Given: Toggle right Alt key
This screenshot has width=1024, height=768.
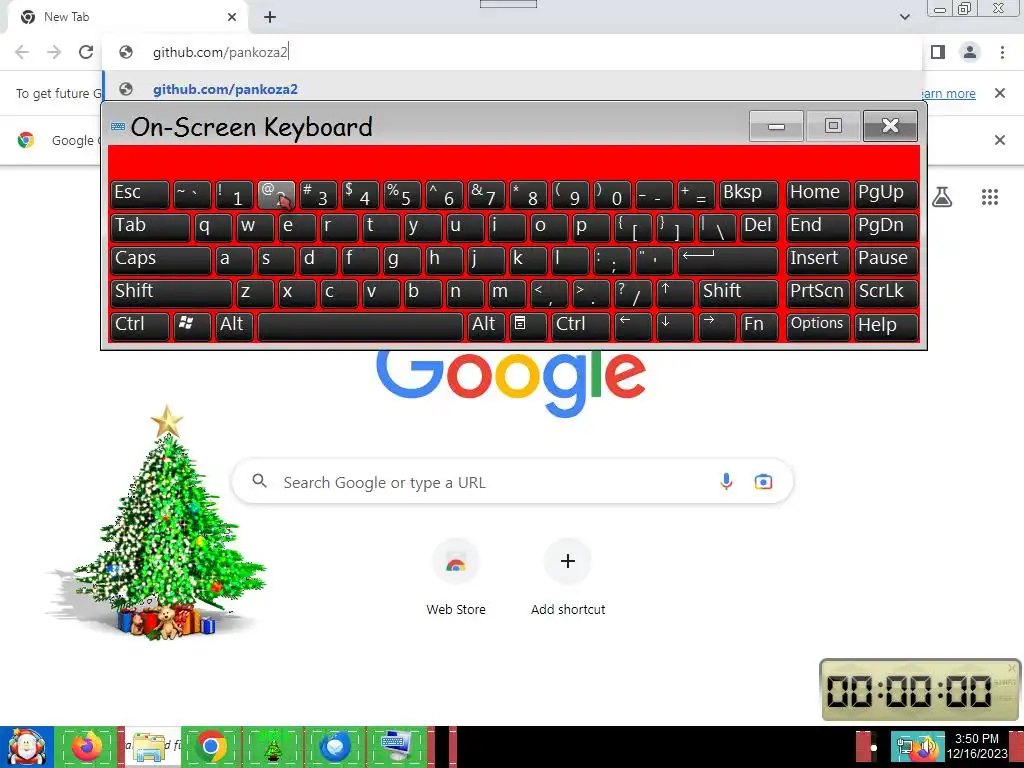Looking at the screenshot, I should 486,326.
